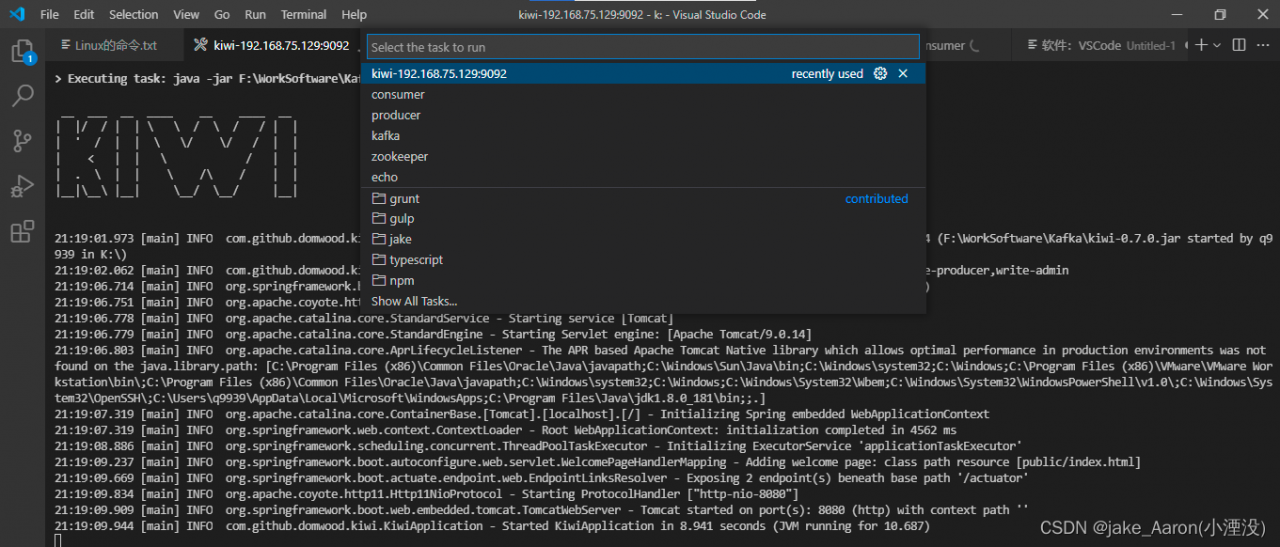Configure the kiwi task via gear icon
This screenshot has height=547, width=1280.
click(x=880, y=74)
